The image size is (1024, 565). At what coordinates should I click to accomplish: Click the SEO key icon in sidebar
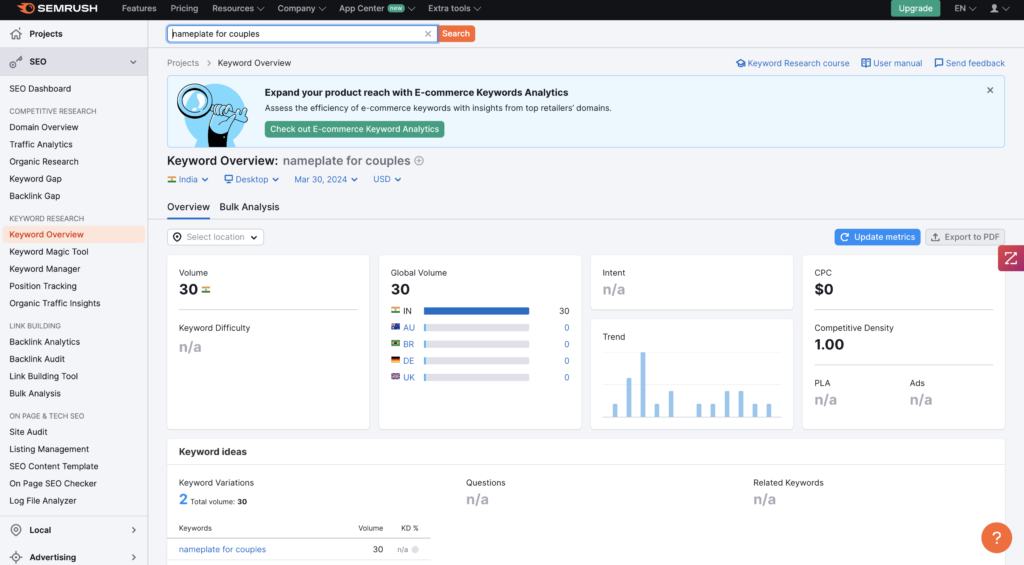point(16,61)
